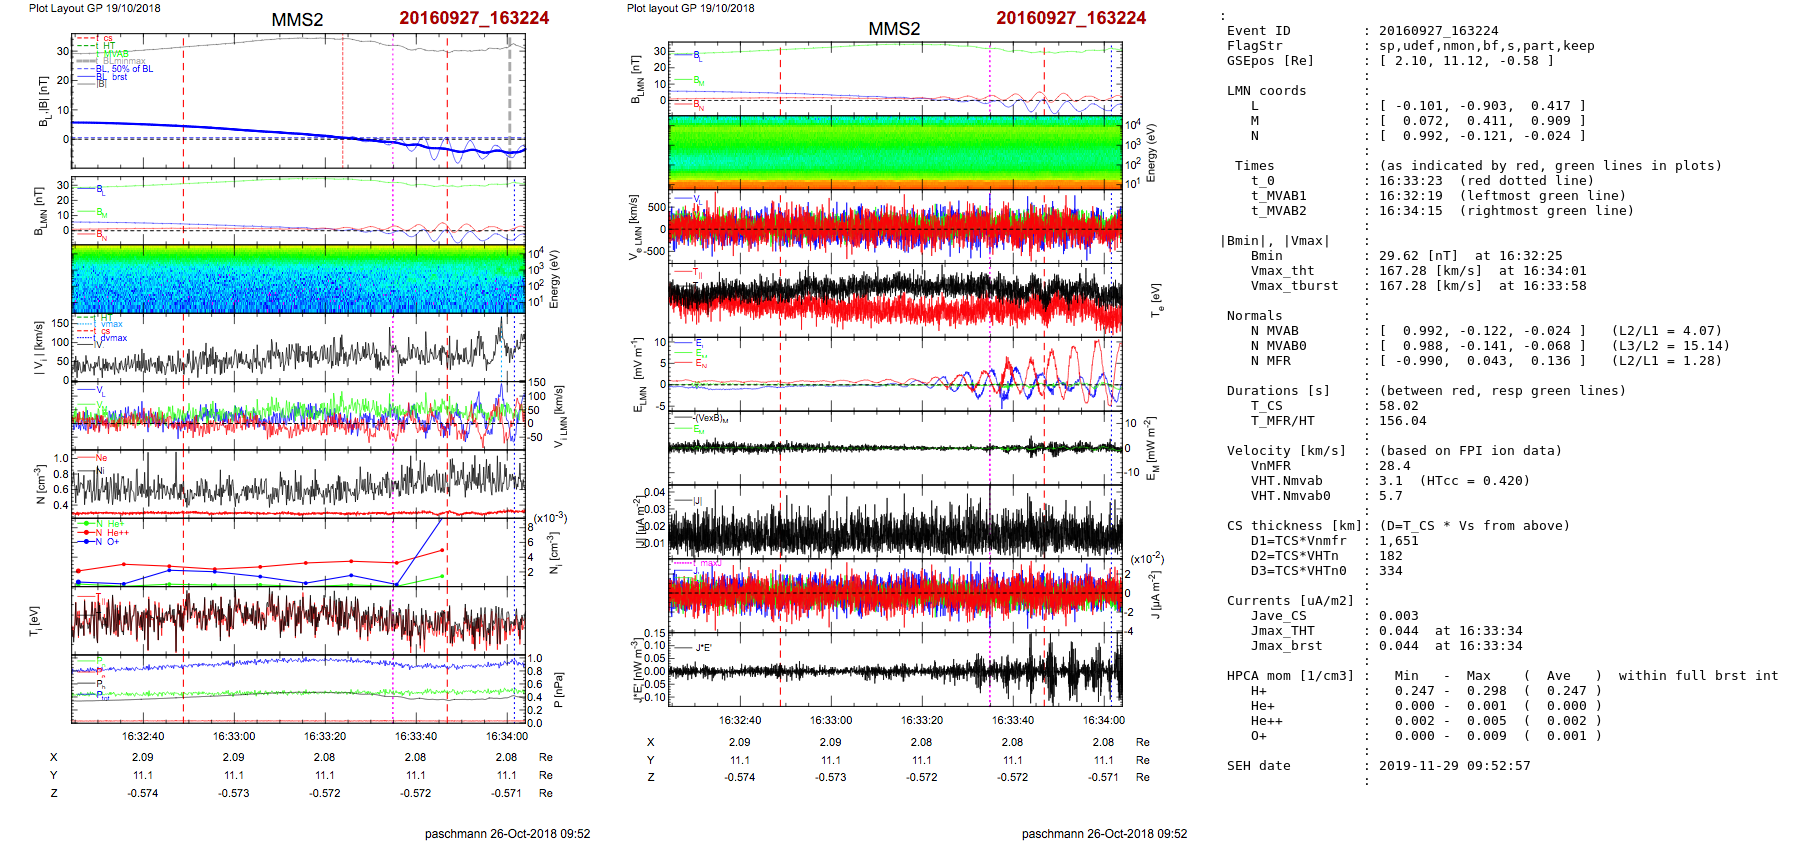Select the LMN coords heading
Viewport: 1804px width, 841px height.
(1266, 91)
